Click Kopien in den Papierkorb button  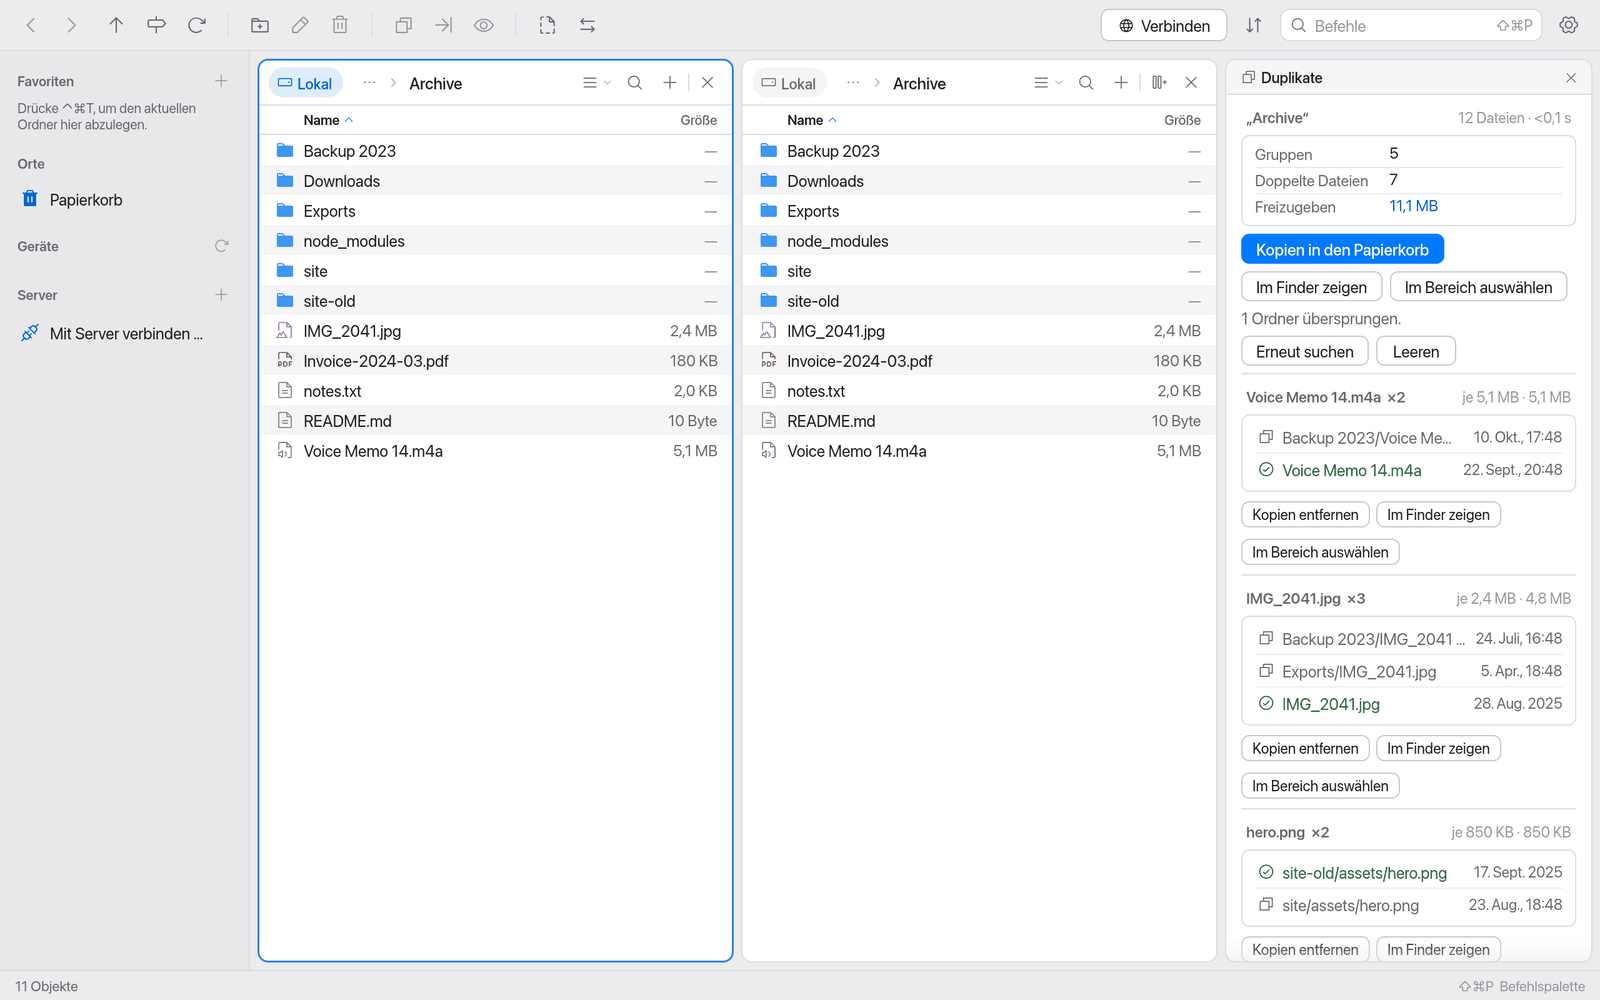1342,250
